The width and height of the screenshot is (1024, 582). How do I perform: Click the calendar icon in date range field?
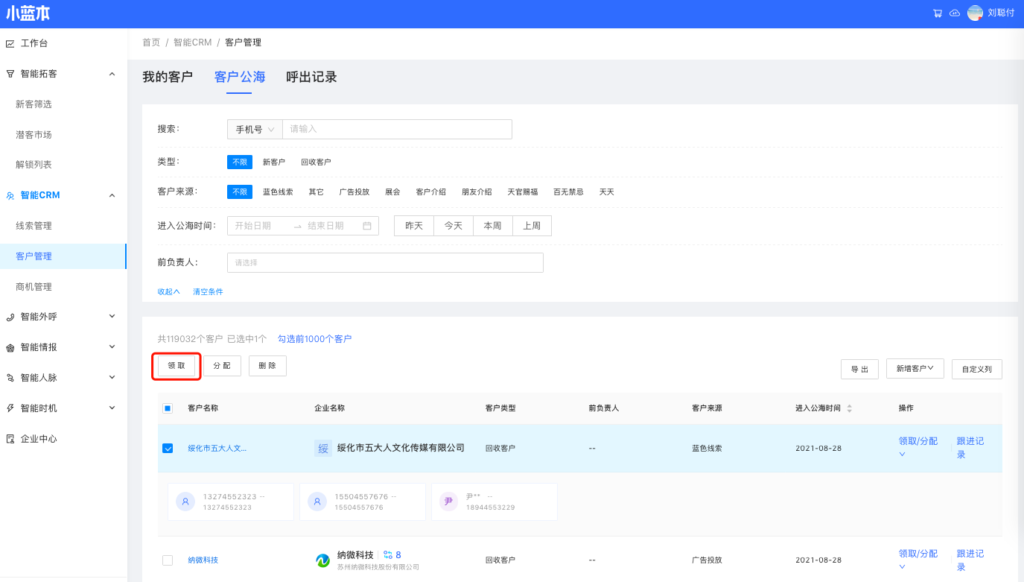pos(367,226)
